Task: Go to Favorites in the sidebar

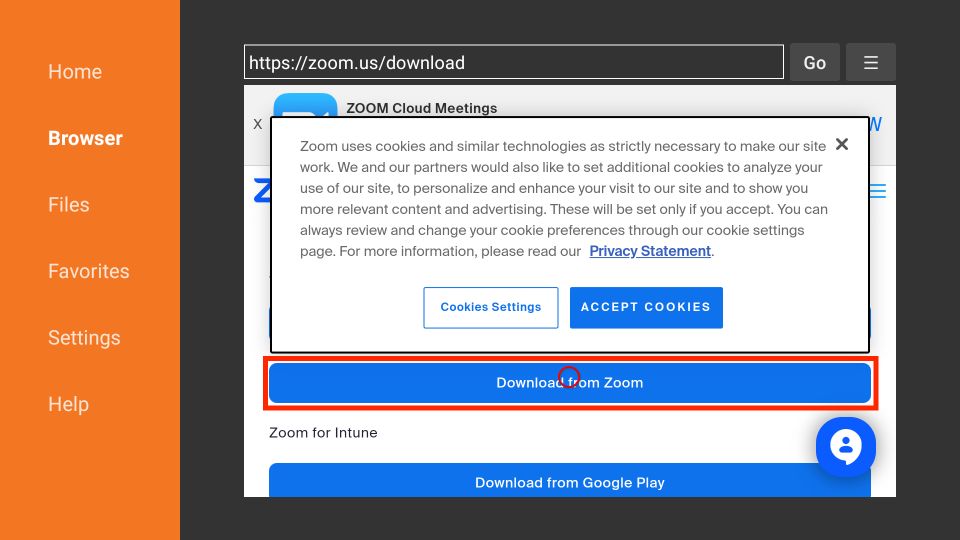Action: click(x=89, y=271)
